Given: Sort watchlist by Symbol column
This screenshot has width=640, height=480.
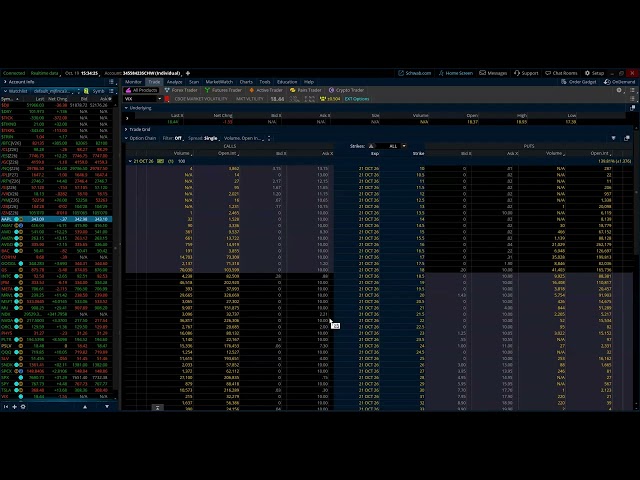Looking at the screenshot, I should coord(9,99).
